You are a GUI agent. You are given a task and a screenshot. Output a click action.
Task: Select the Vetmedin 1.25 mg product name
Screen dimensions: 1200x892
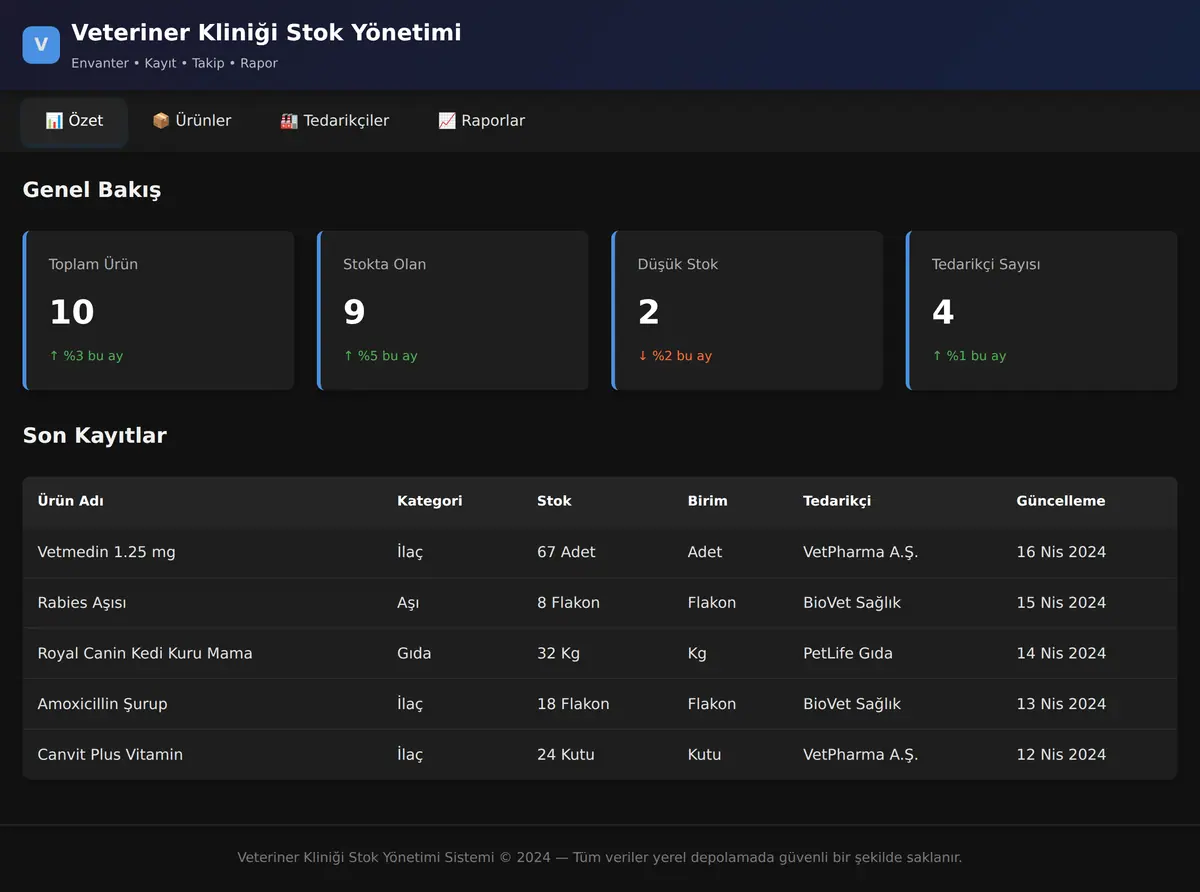tap(106, 552)
